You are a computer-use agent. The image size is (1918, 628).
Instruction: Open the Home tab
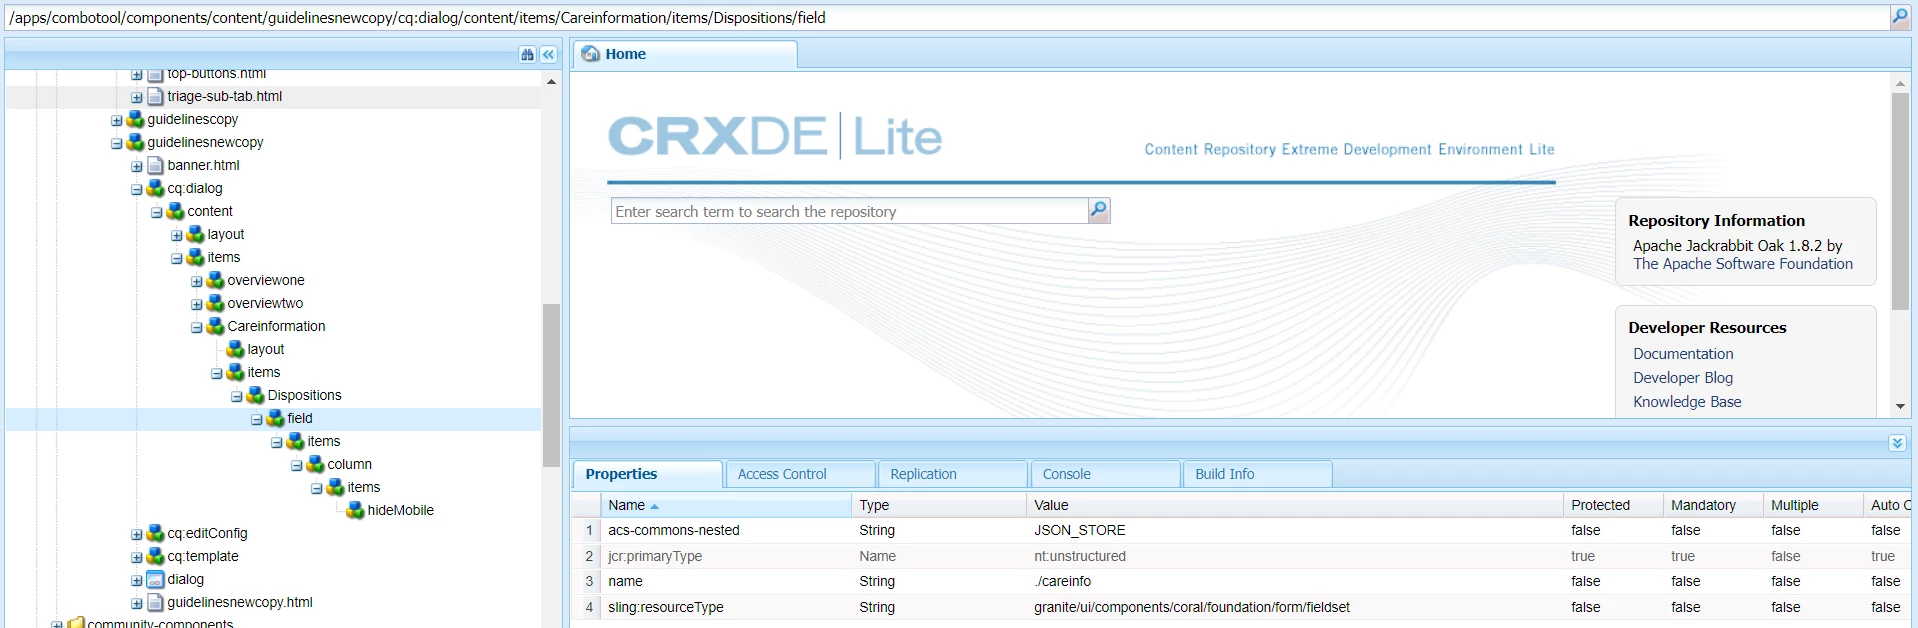(685, 54)
